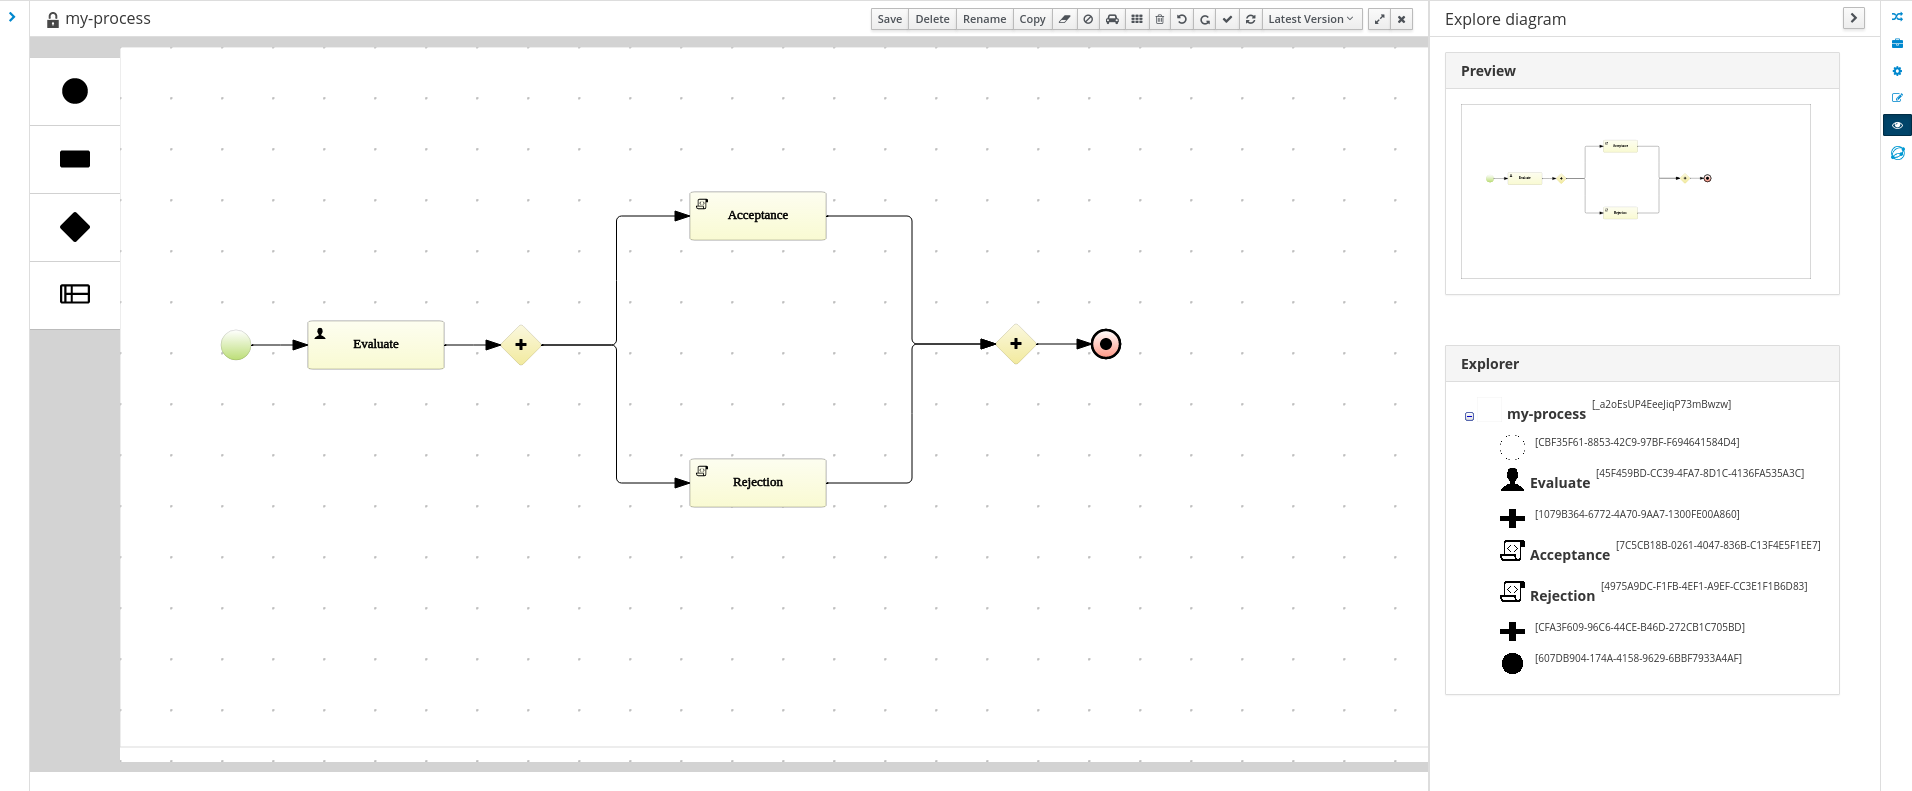Viewport: 1912px width, 791px height.
Task: Click the grid icon in the toolbar
Action: (x=1137, y=19)
